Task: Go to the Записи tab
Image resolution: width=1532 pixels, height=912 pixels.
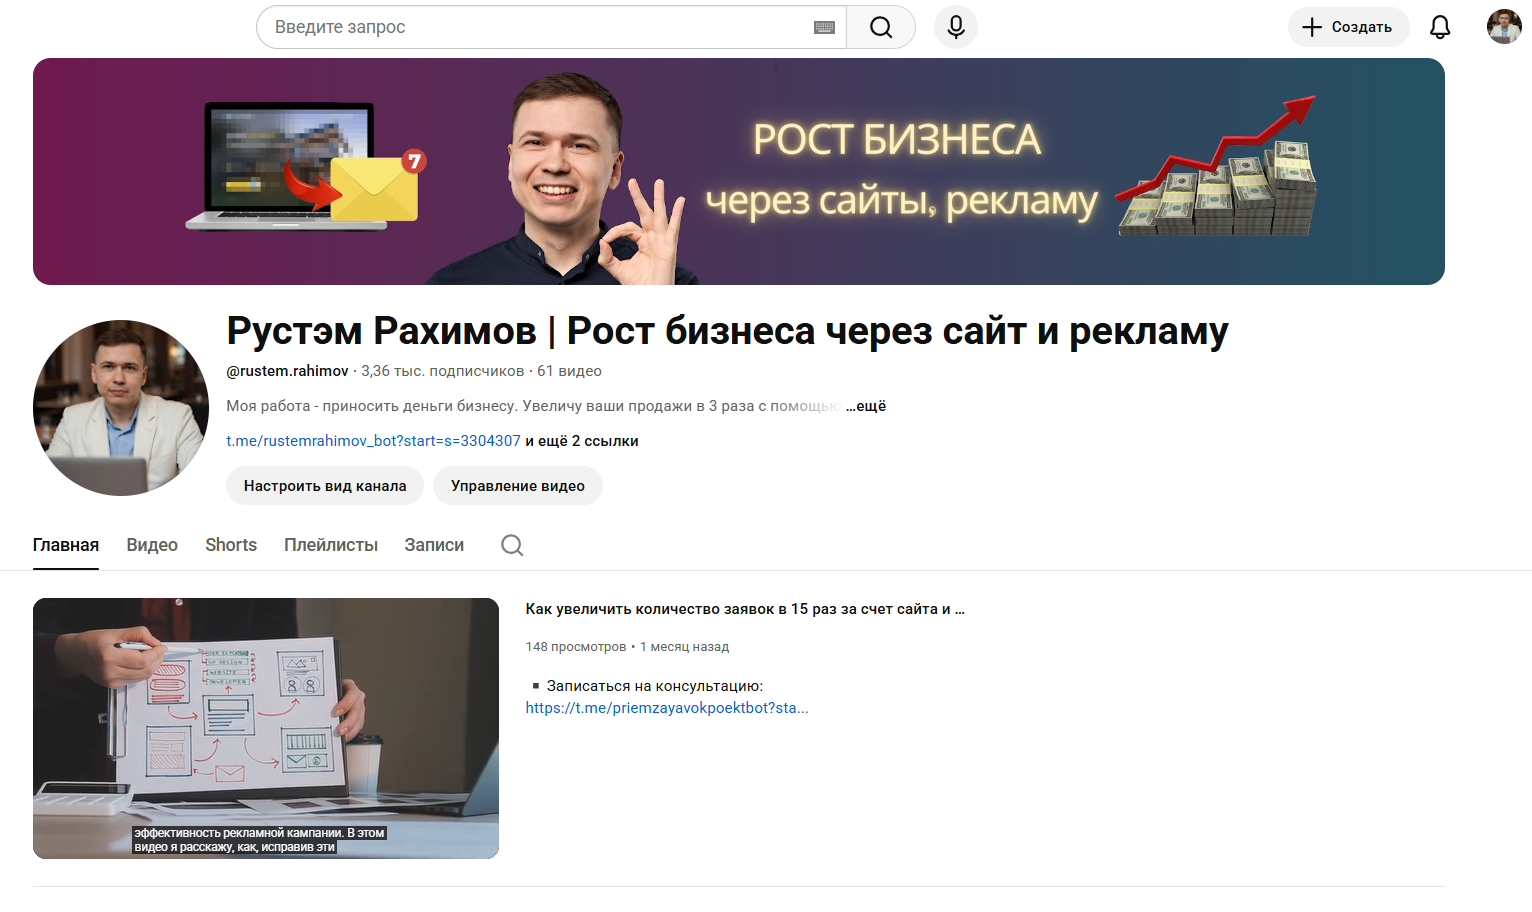Action: pos(434,545)
